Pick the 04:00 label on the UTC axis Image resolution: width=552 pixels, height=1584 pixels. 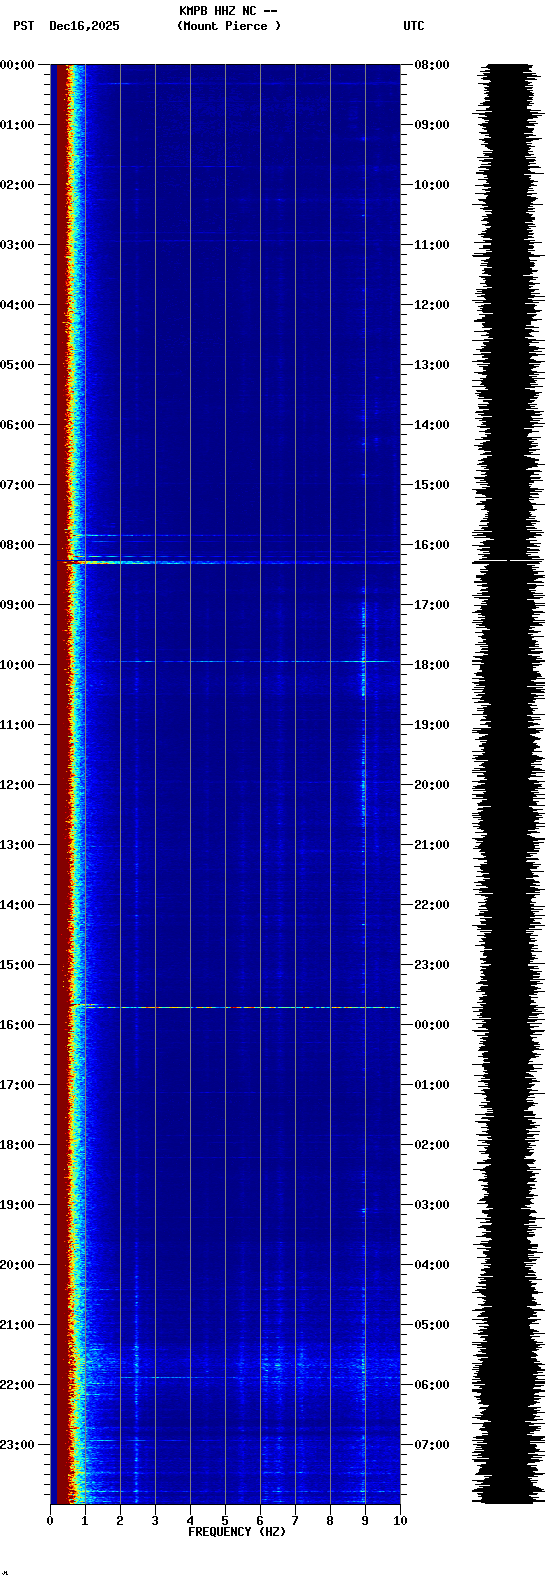(x=431, y=1265)
